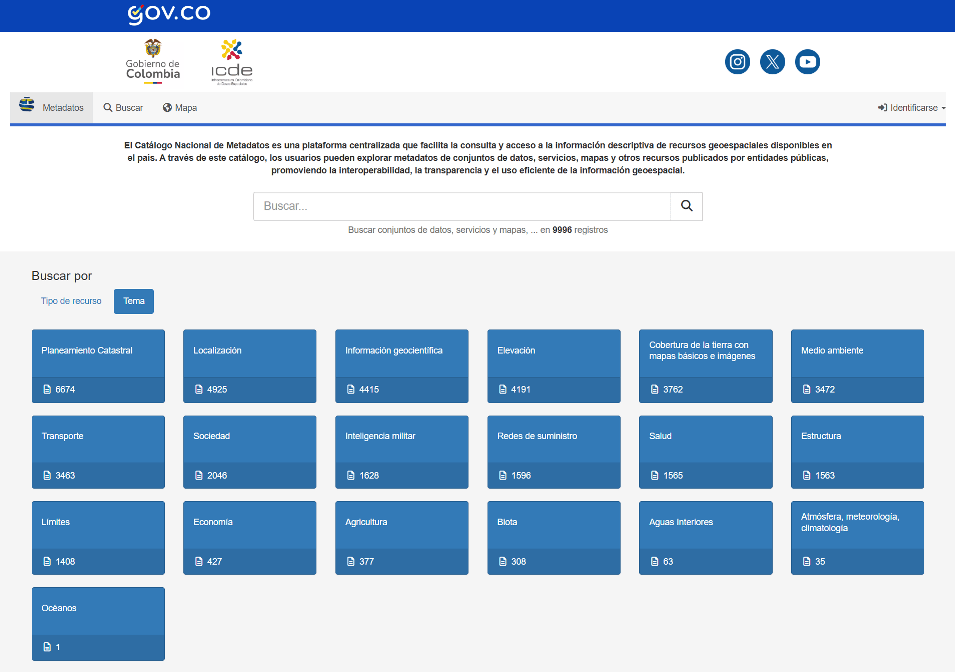
Task: Expand the Identificarse dropdown
Action: [x=911, y=108]
